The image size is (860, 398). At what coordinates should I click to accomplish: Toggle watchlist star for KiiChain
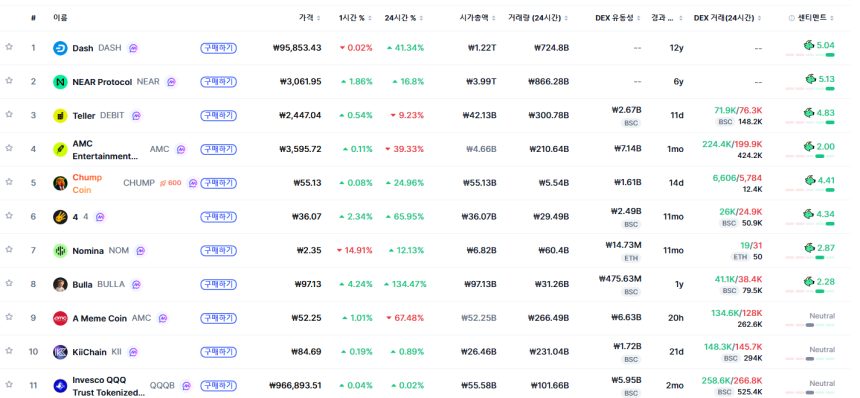[x=9, y=351]
